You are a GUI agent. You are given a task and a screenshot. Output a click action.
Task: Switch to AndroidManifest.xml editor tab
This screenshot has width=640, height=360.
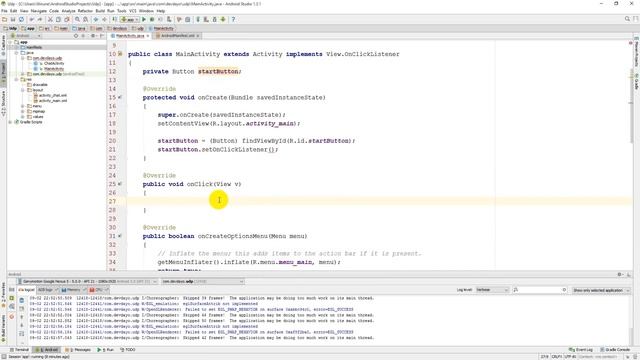(x=177, y=36)
